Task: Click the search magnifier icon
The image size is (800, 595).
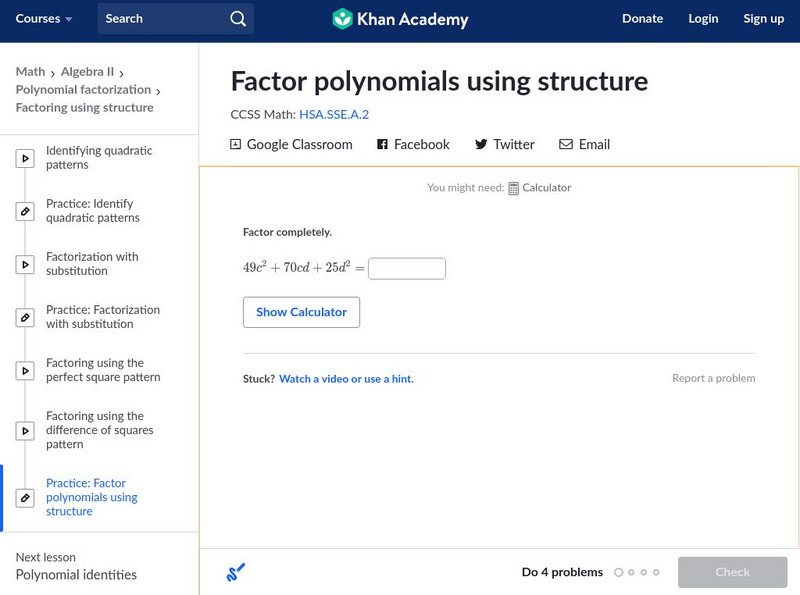Action: click(x=237, y=19)
